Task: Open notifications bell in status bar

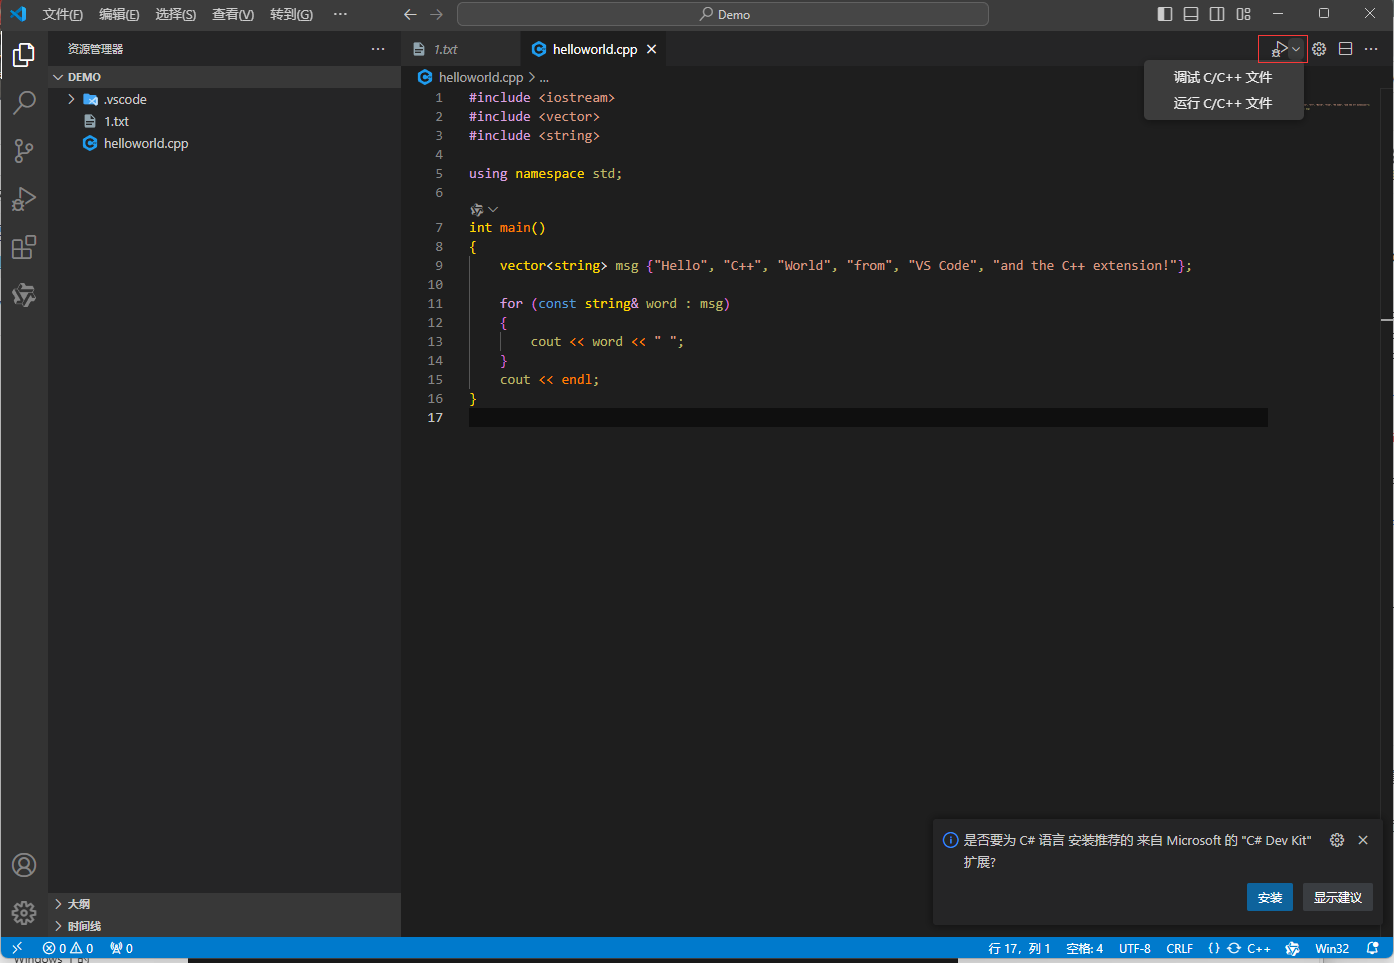Action: pos(1373,948)
